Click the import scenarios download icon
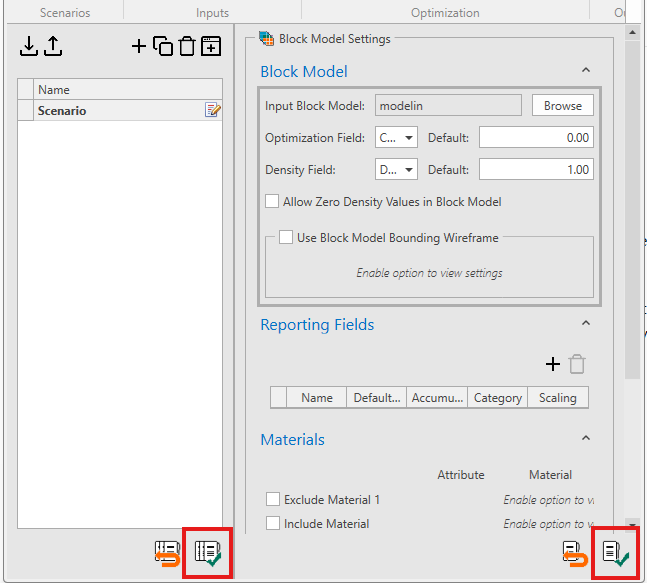Viewport: 647px width, 583px height. [x=29, y=46]
